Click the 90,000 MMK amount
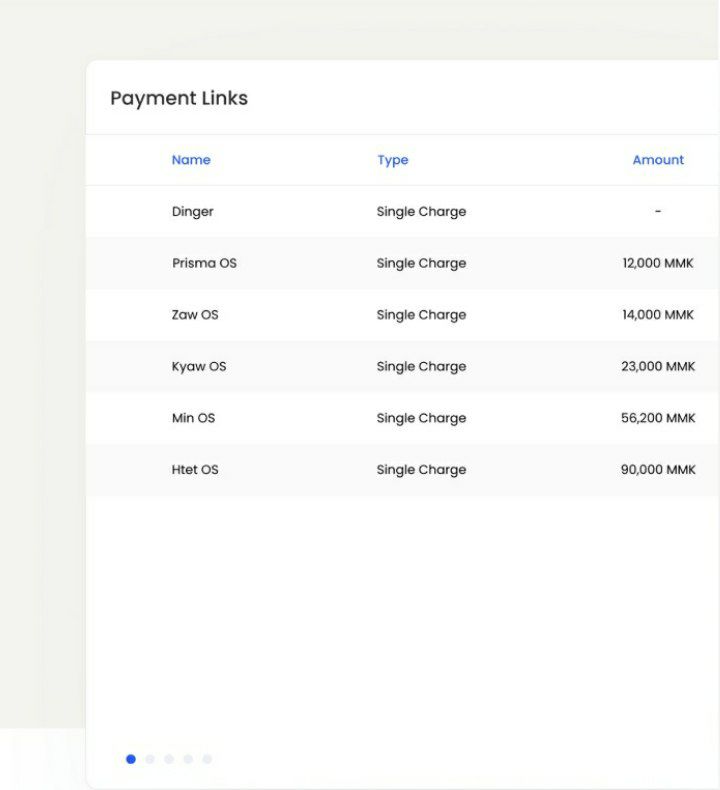Screen dimensions: 720x790 [x=658, y=470]
